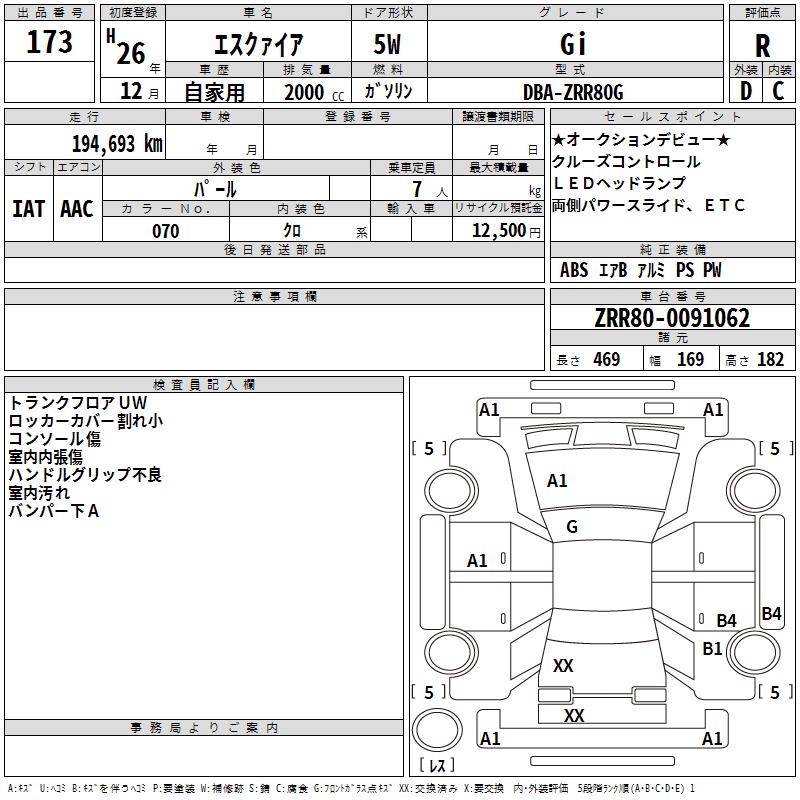Select the ハンドルグリップ不良 inspector note
The width and height of the screenshot is (800, 800).
[85, 475]
